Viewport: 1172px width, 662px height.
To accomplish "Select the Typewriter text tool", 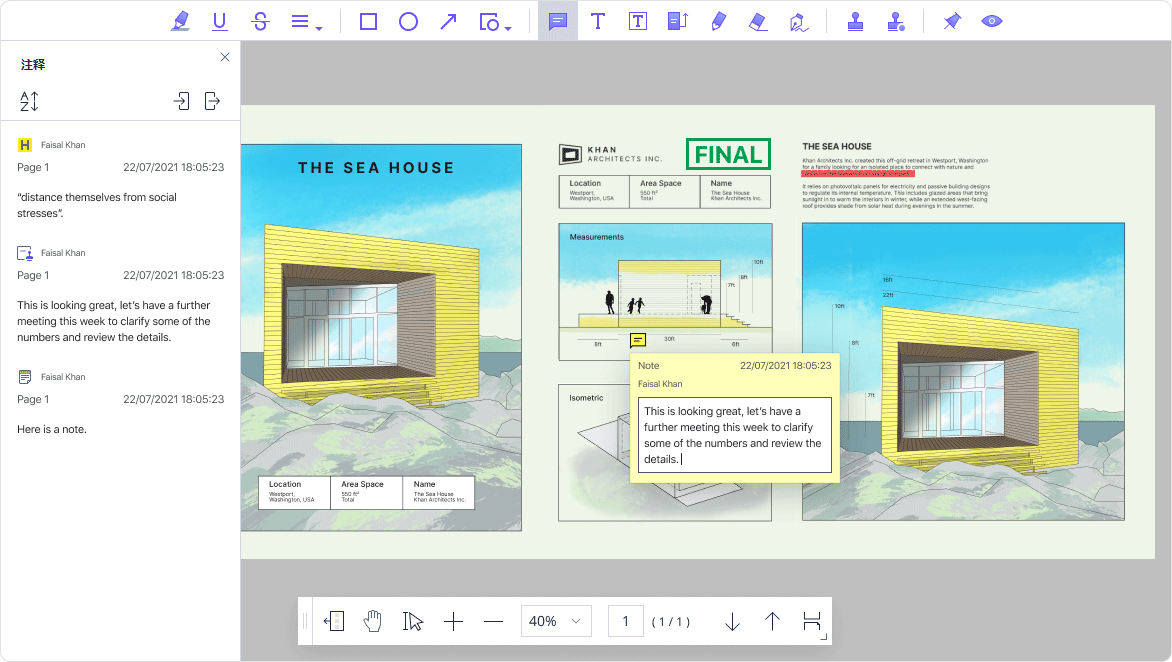I will 598,21.
